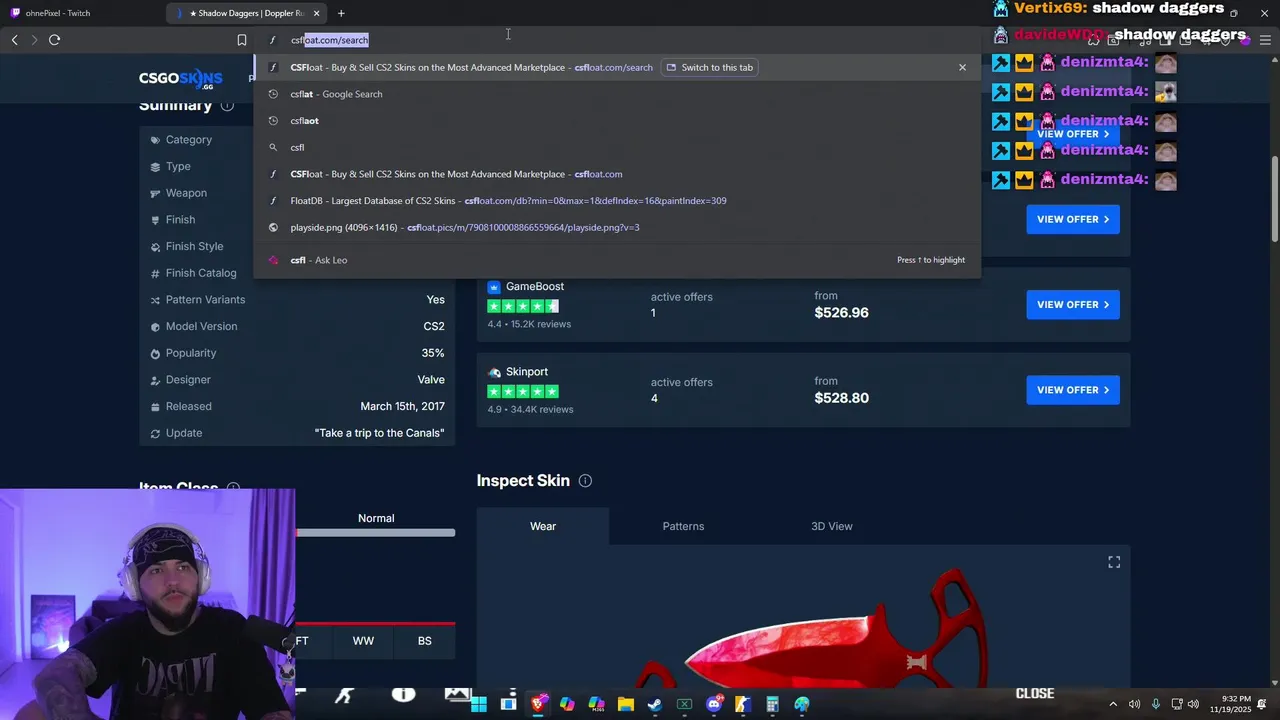Screen dimensions: 1280x720
Task: Click View Offer above the GameBoost row
Action: click(1073, 219)
